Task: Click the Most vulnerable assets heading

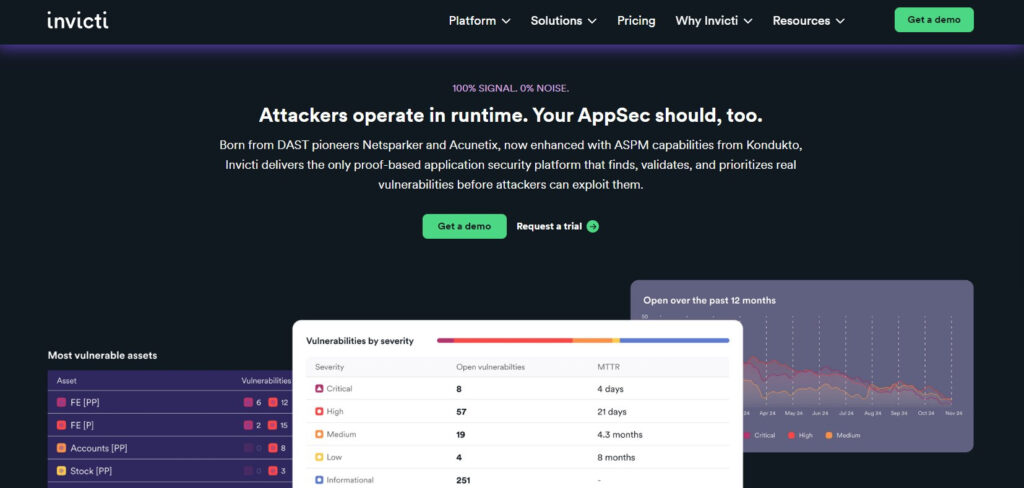Action: [103, 355]
